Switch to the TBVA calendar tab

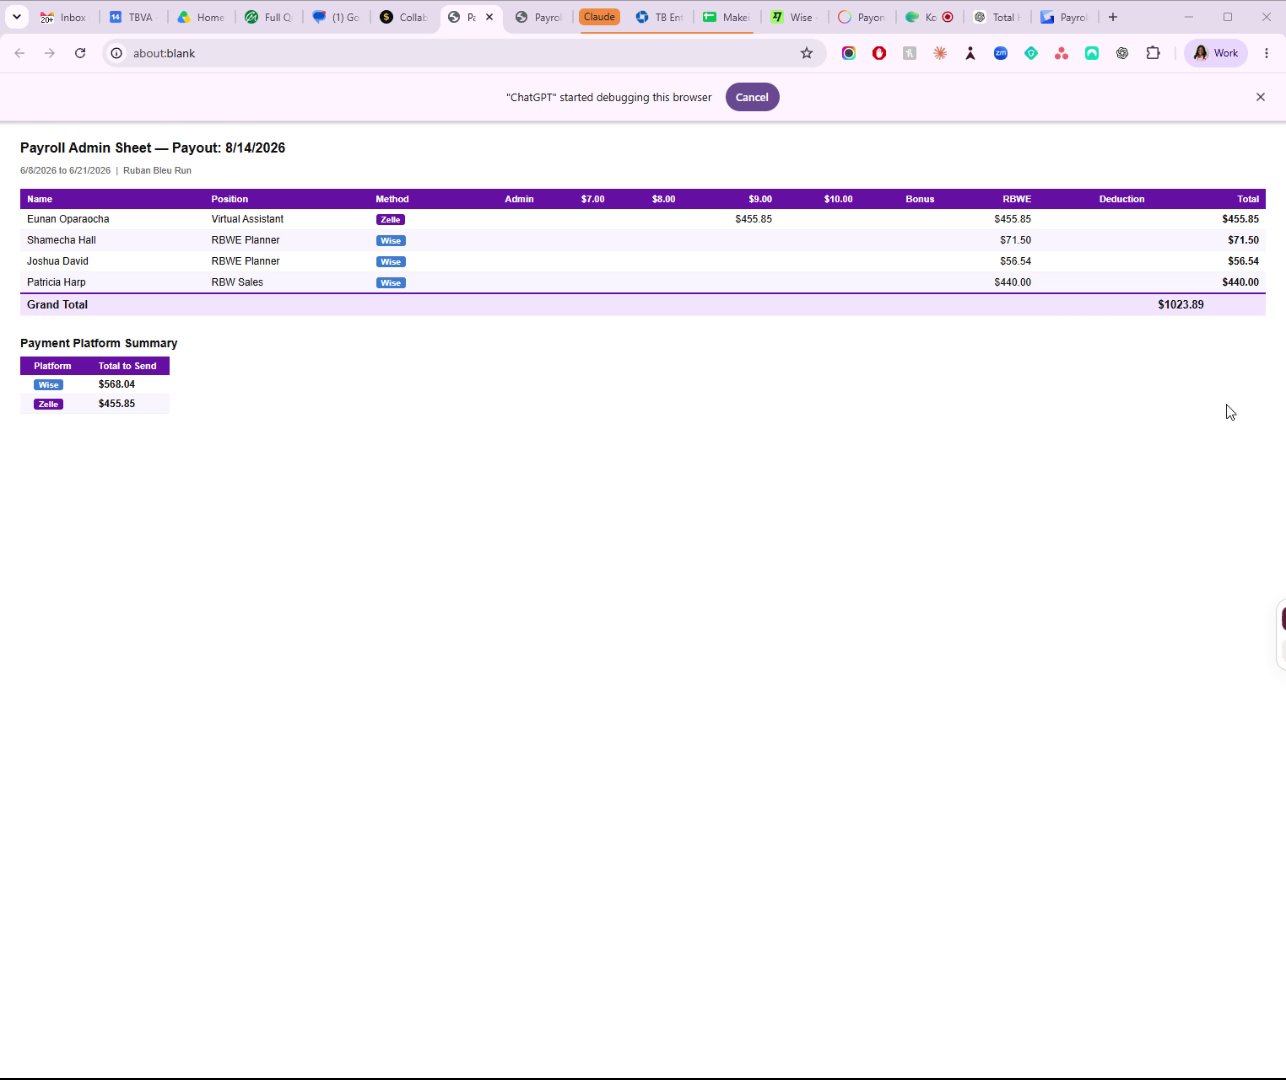pyautogui.click(x=132, y=17)
